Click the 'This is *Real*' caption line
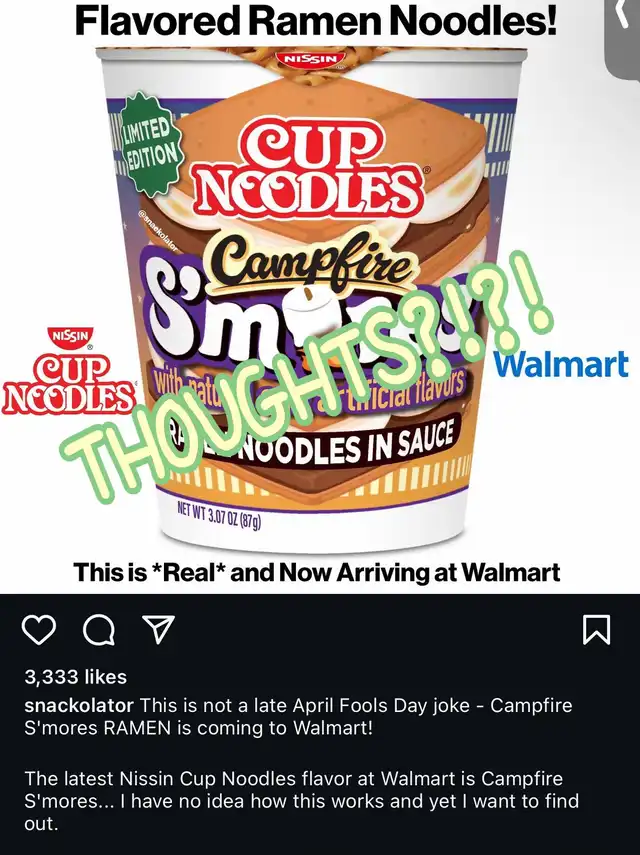 tap(317, 572)
